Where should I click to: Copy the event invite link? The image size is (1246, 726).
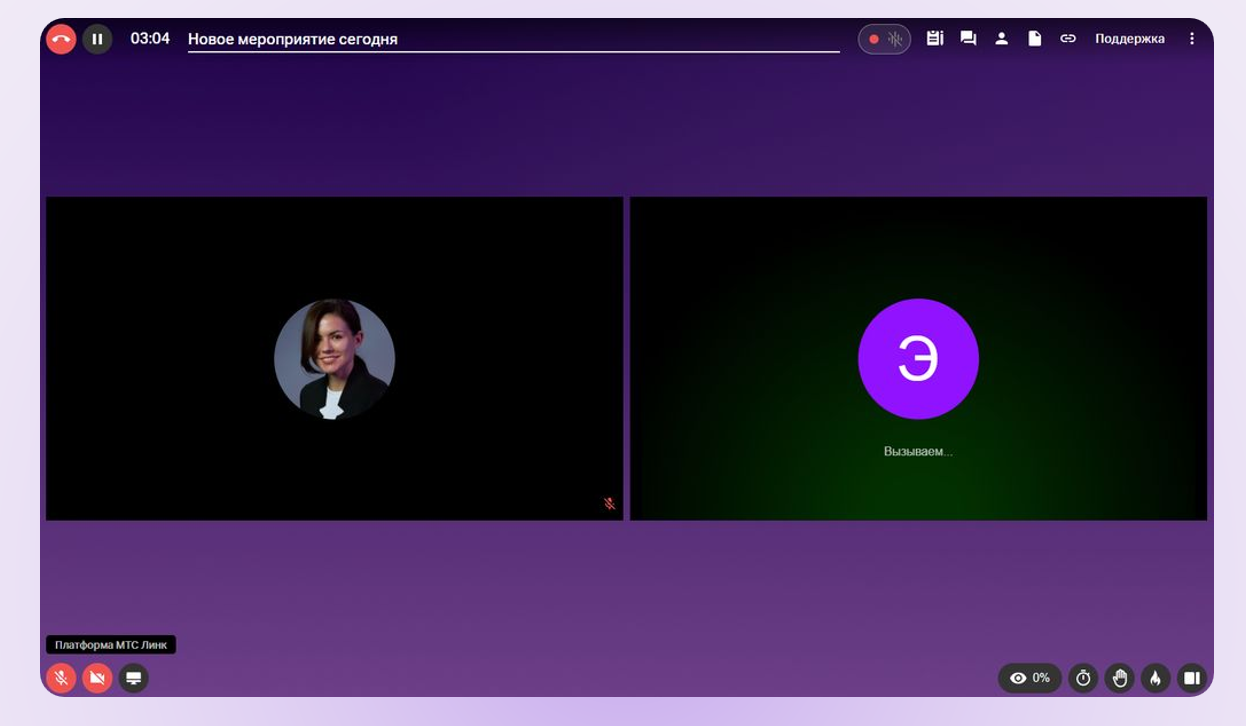1068,39
